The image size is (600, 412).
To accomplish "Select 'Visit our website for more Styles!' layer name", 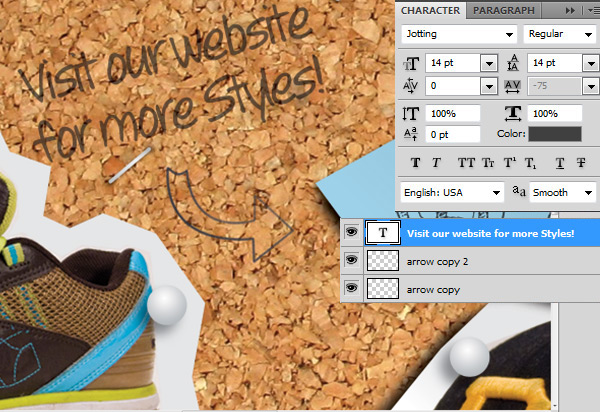I will [491, 233].
